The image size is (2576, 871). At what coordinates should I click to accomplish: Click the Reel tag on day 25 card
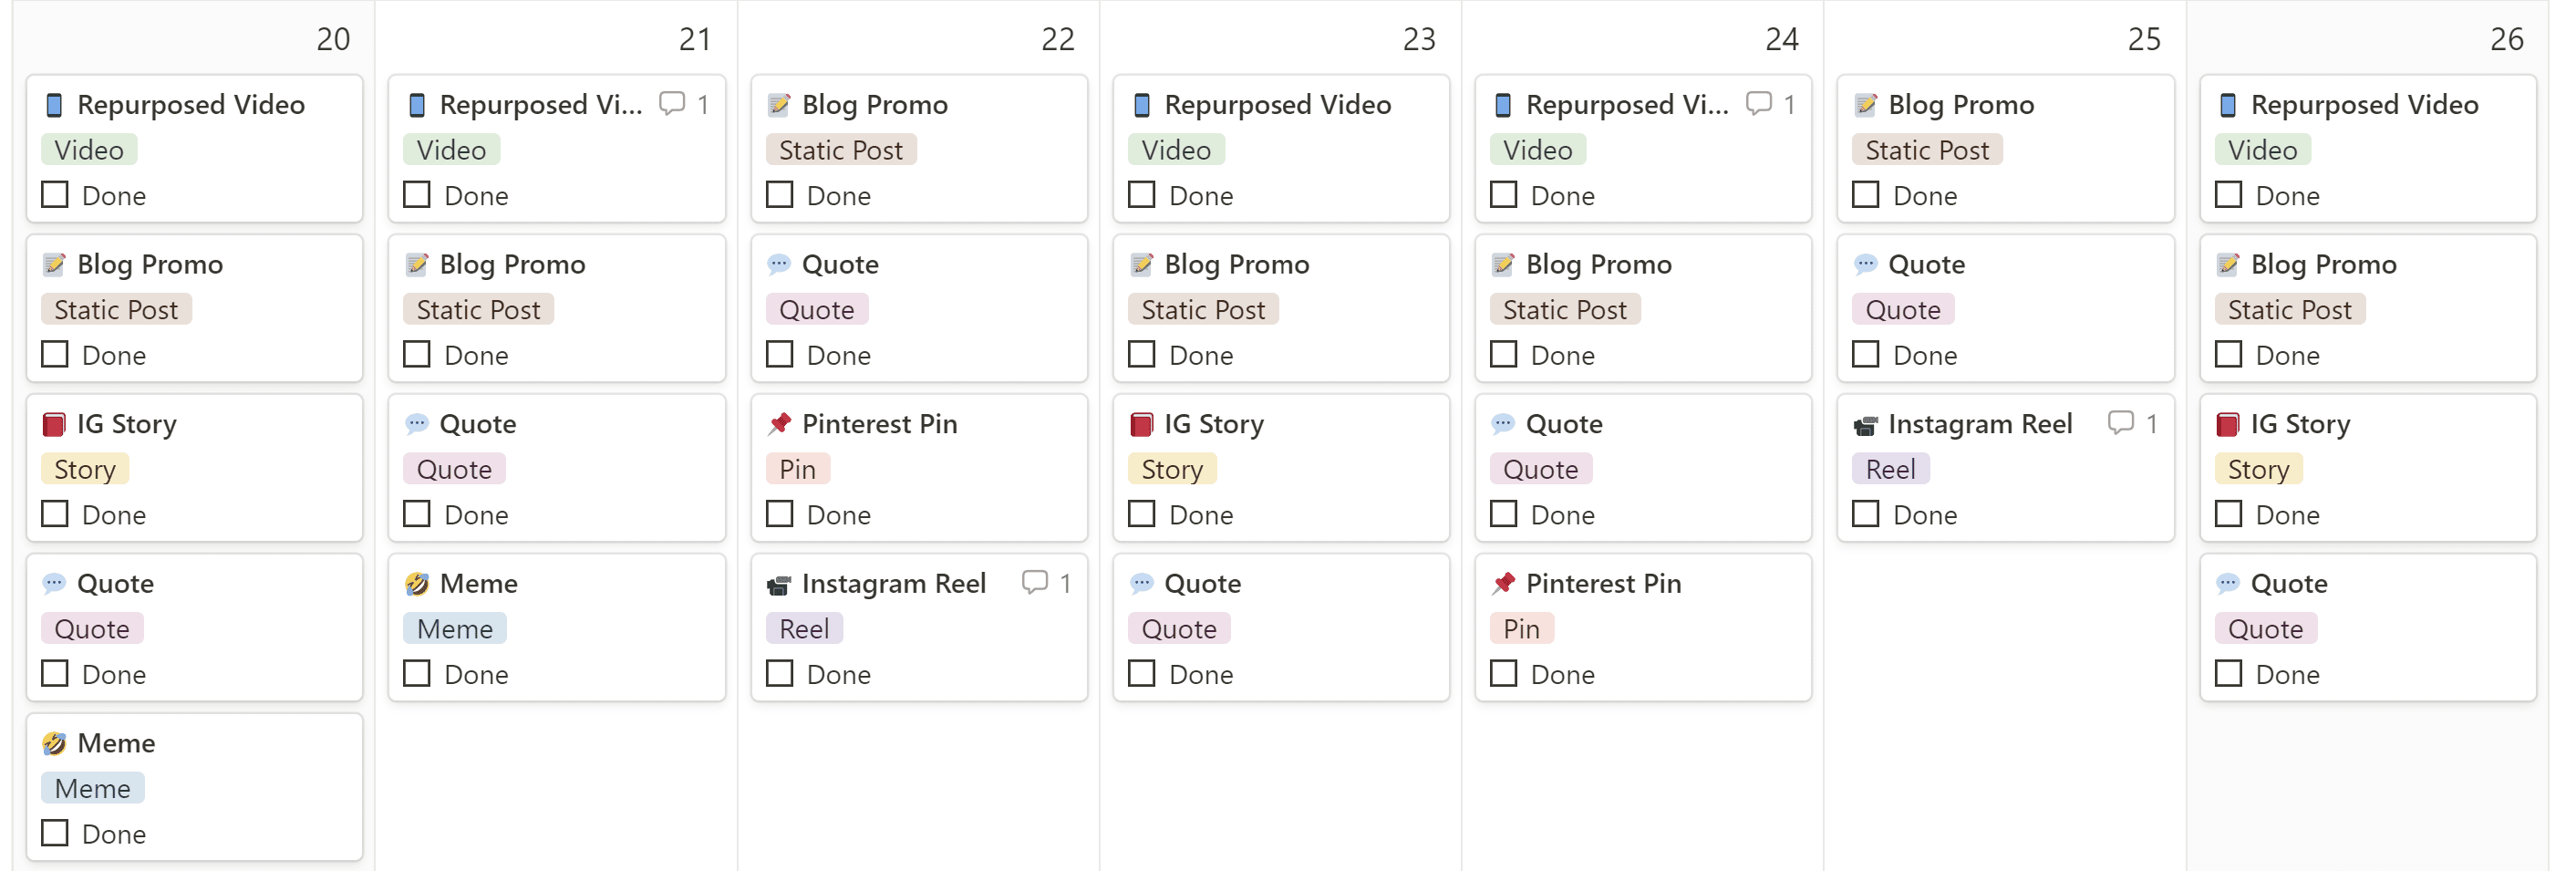pyautogui.click(x=1890, y=469)
